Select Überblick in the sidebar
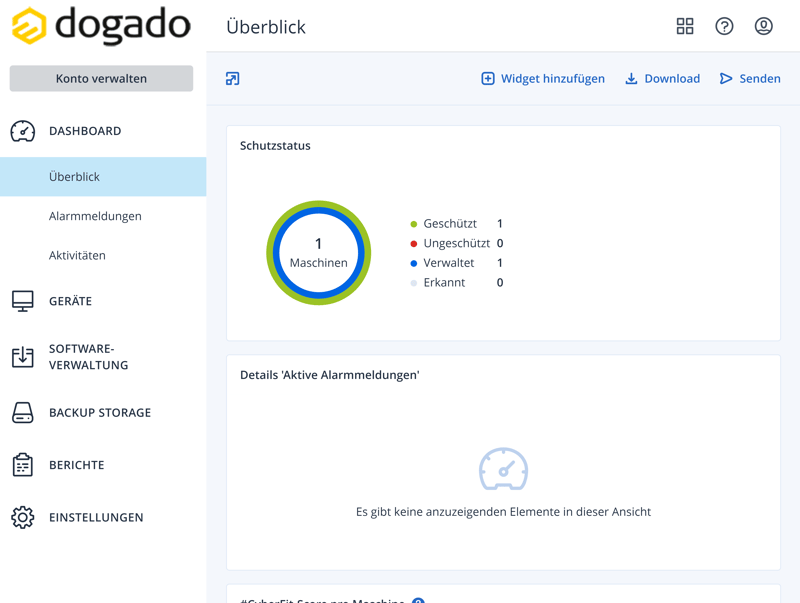Viewport: 800px width, 603px height. click(75, 177)
